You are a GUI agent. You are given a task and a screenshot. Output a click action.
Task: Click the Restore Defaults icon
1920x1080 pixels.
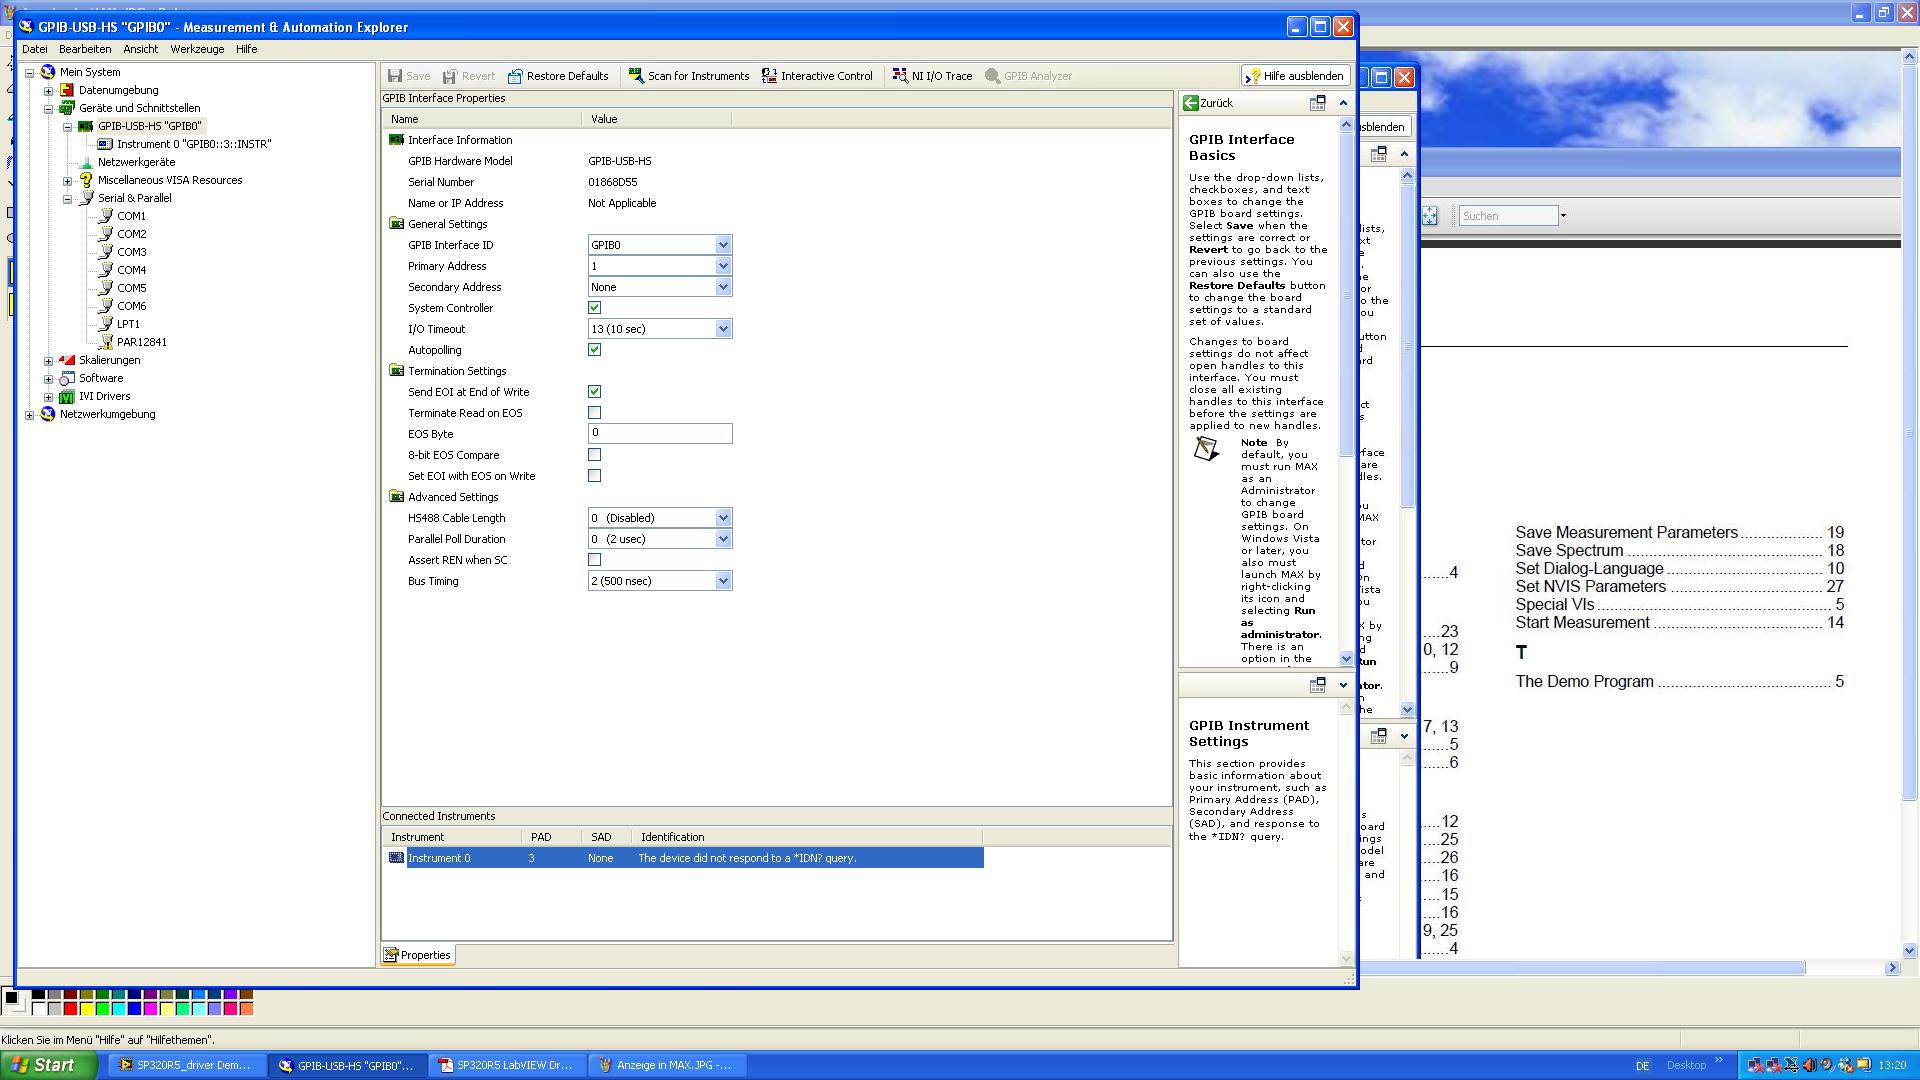point(515,76)
